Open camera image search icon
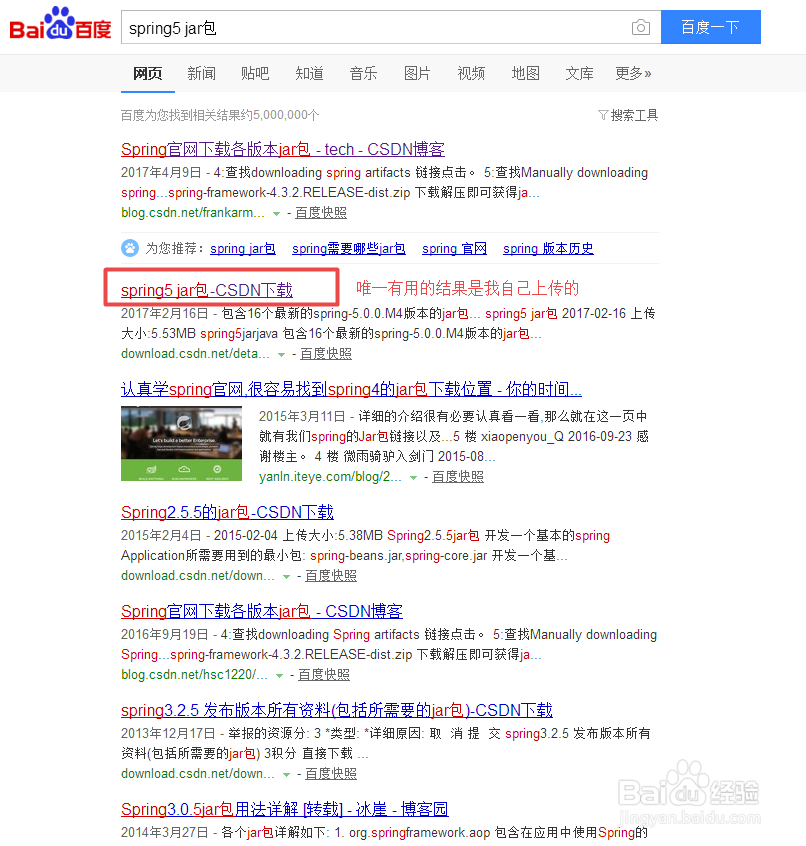The image size is (806, 846). pyautogui.click(x=640, y=27)
